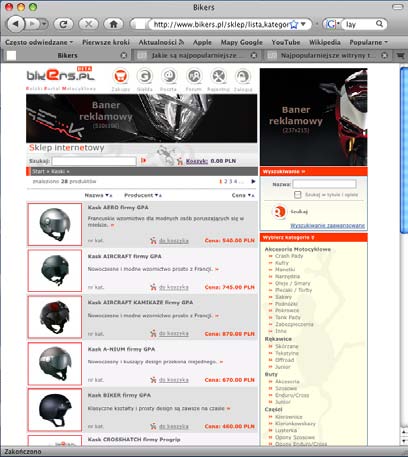Open the Enduro/Cross boots category

point(292,395)
